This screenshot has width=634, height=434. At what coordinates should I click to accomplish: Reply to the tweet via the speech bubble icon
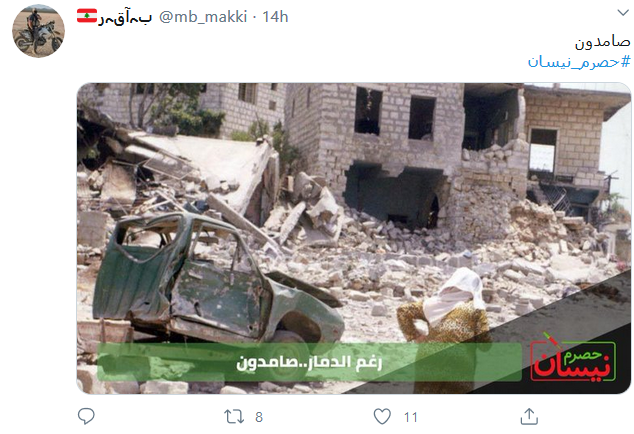[86, 416]
